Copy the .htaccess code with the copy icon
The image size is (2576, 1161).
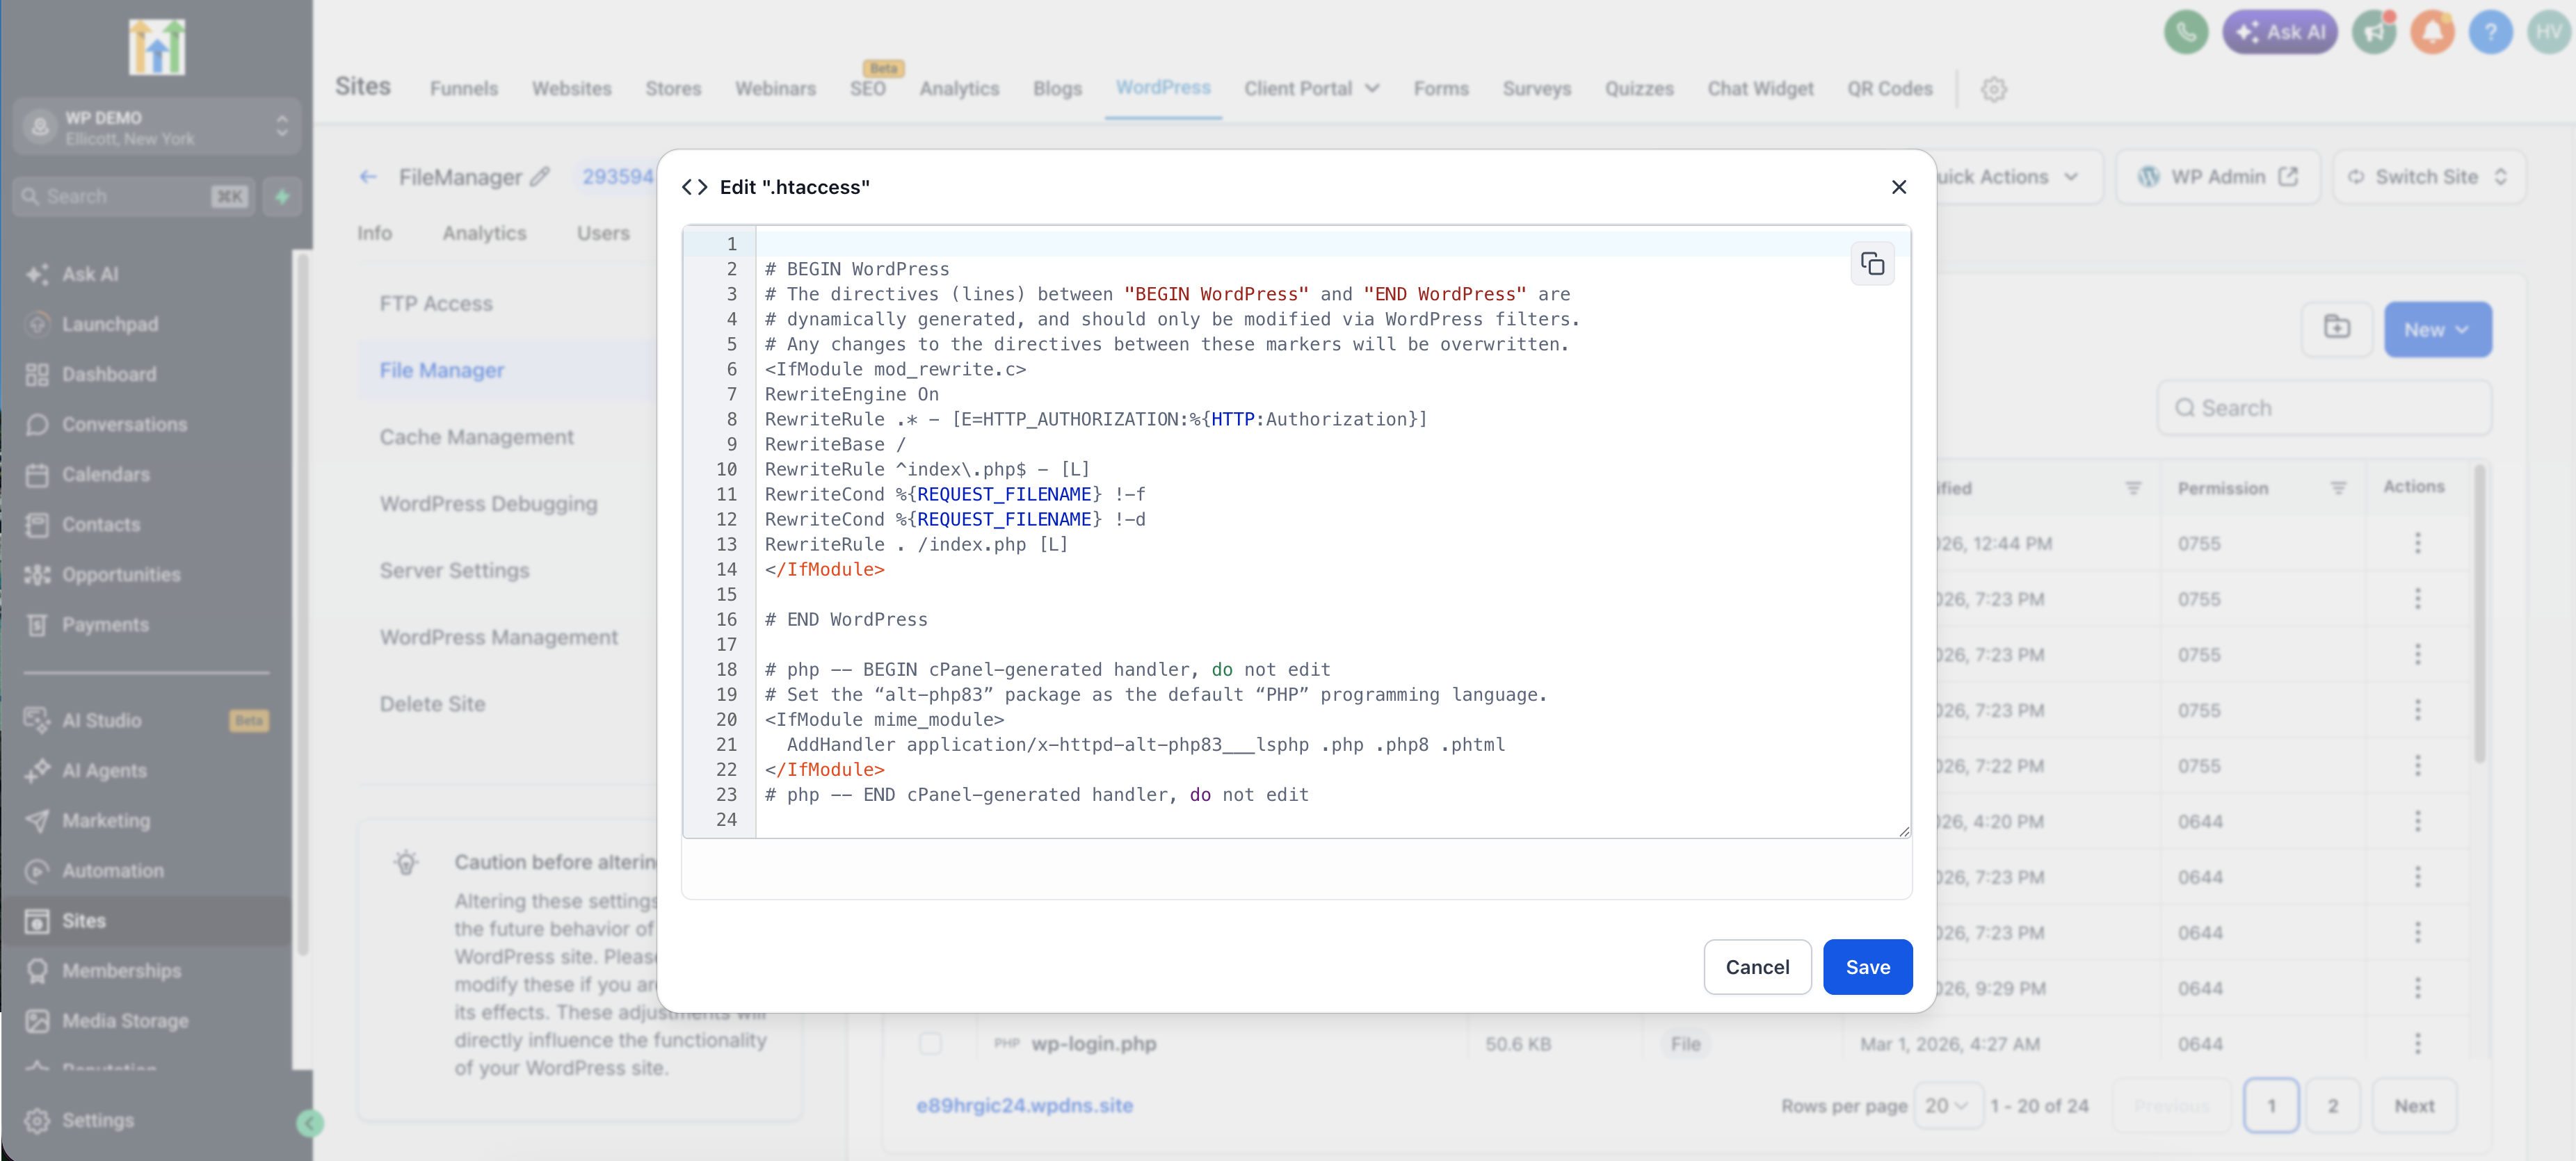(x=1872, y=264)
